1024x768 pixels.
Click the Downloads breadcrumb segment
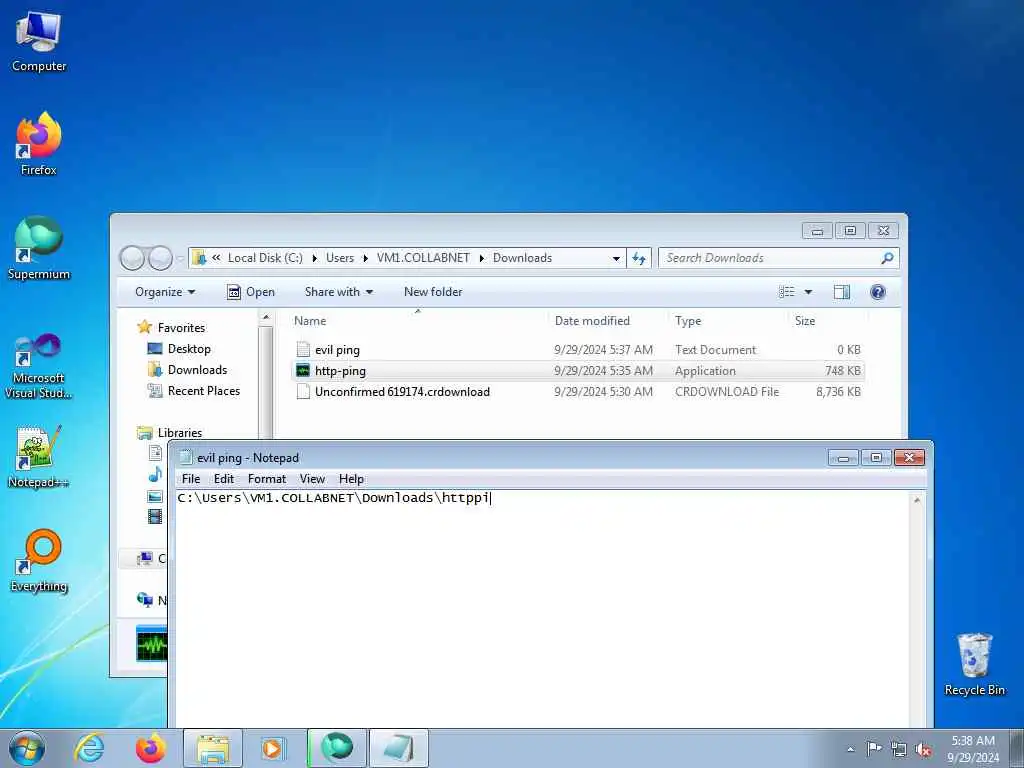pos(522,258)
